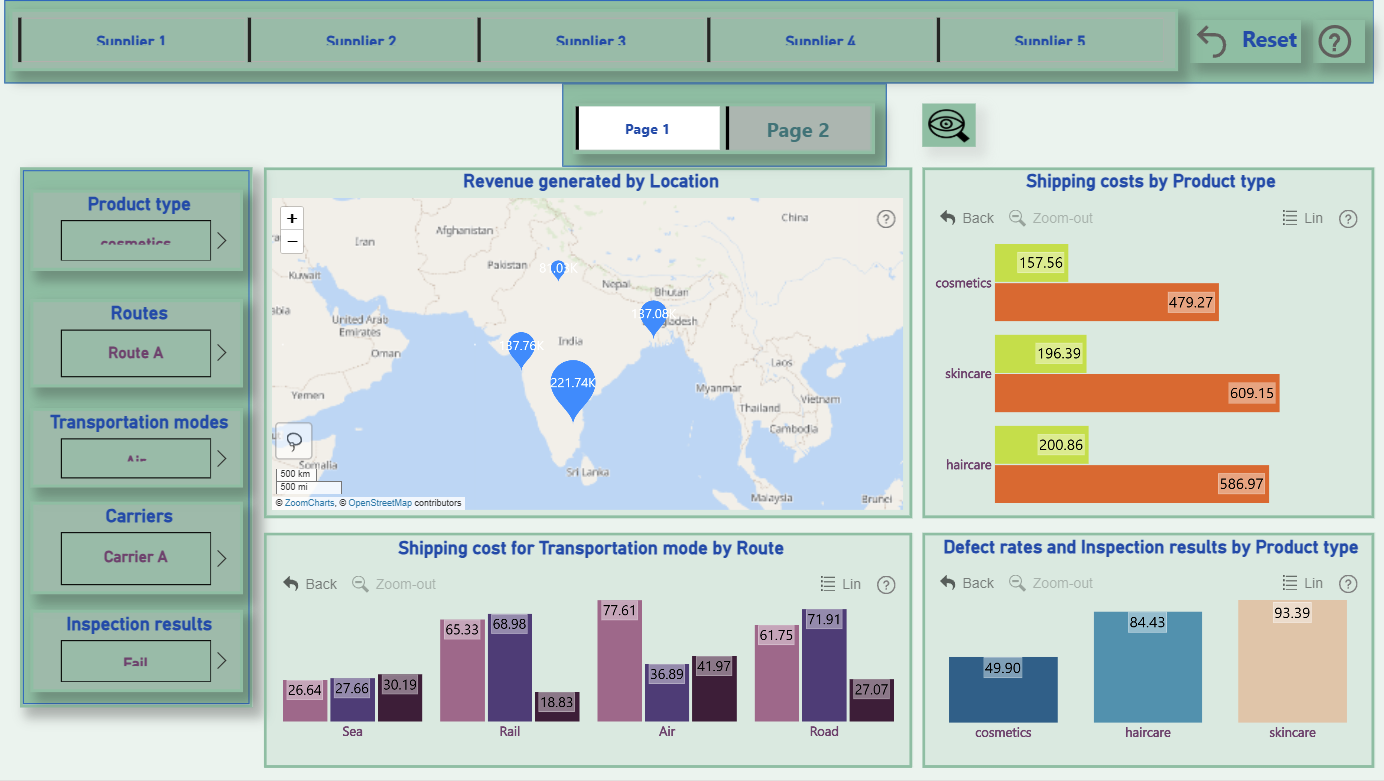Select the 221.74K map pin
Screen dimensions: 1384x781
coord(573,390)
